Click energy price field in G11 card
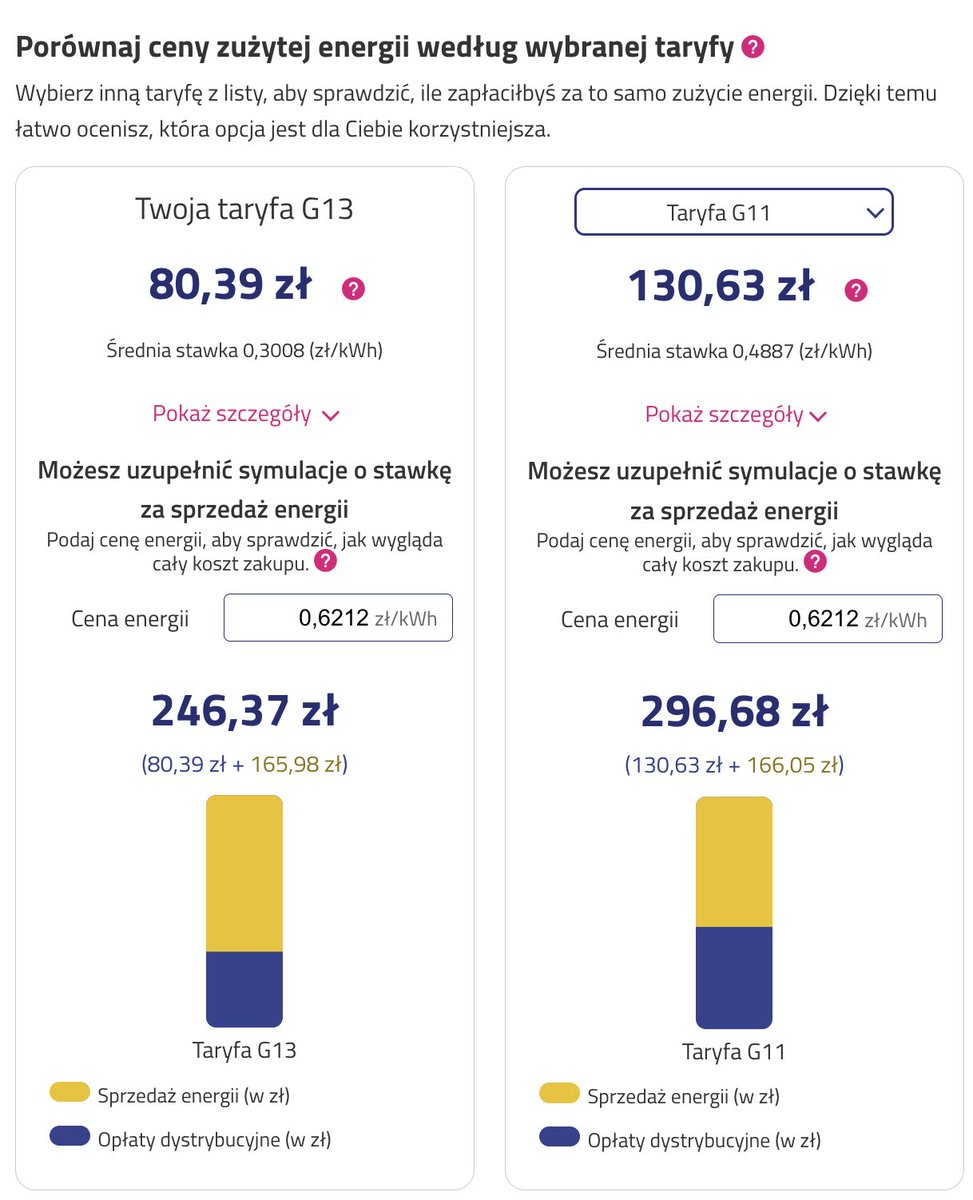 point(827,619)
